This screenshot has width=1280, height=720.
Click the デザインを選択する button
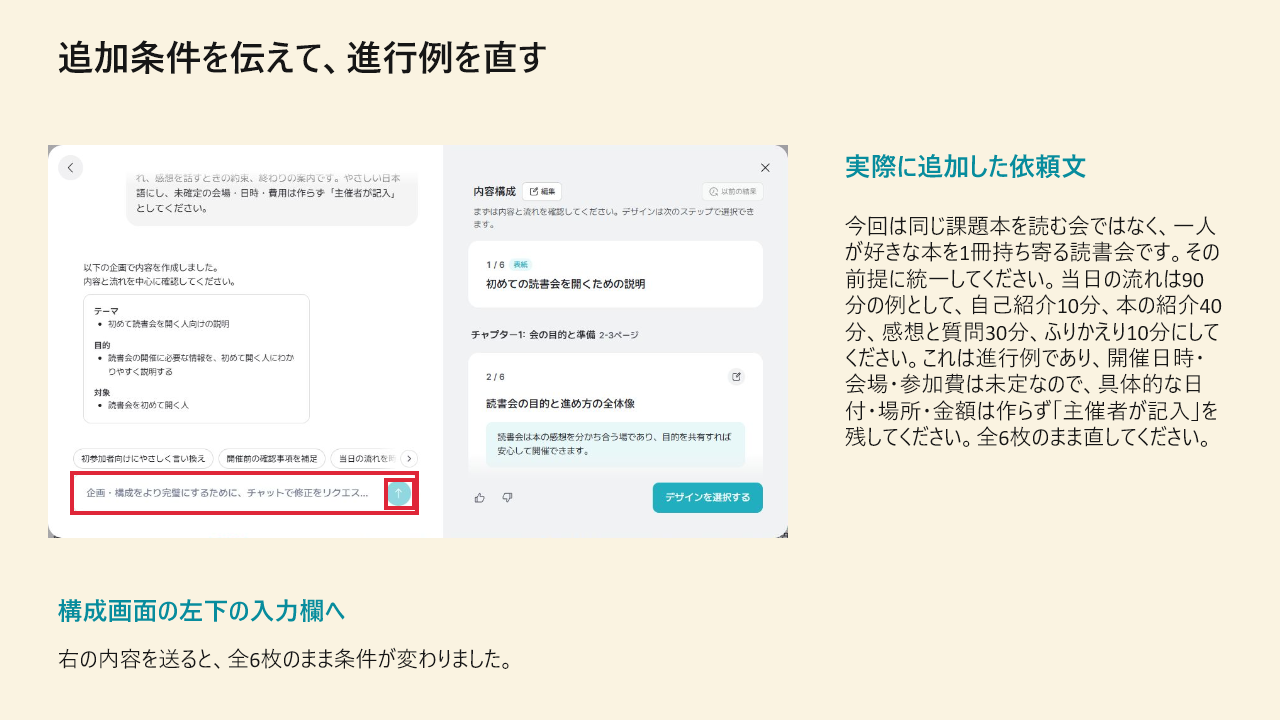click(x=708, y=498)
